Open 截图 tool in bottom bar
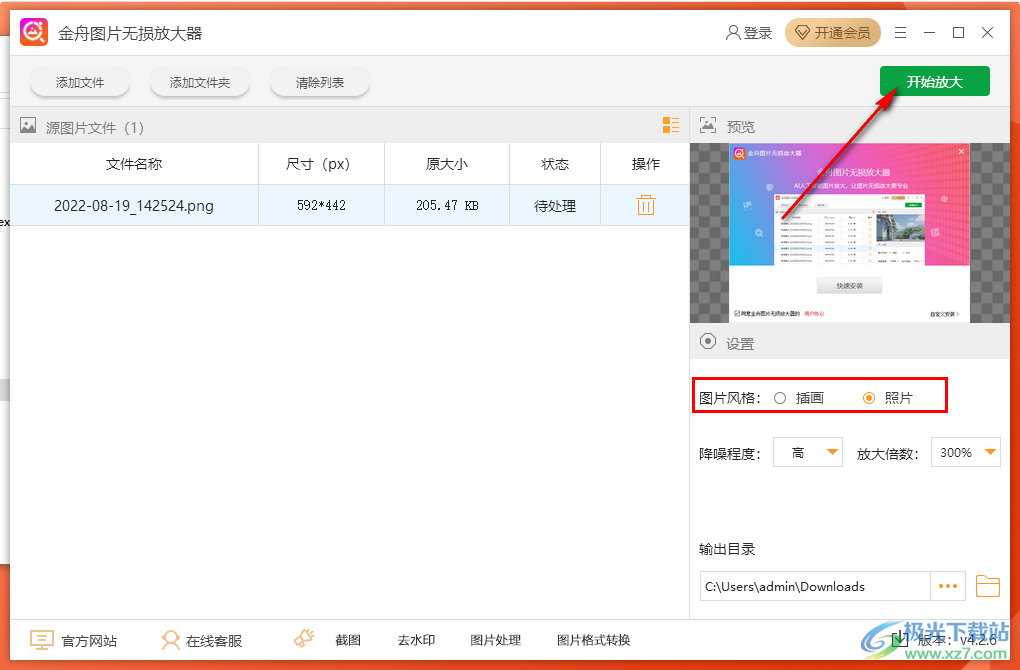Image resolution: width=1020 pixels, height=670 pixels. [x=348, y=641]
